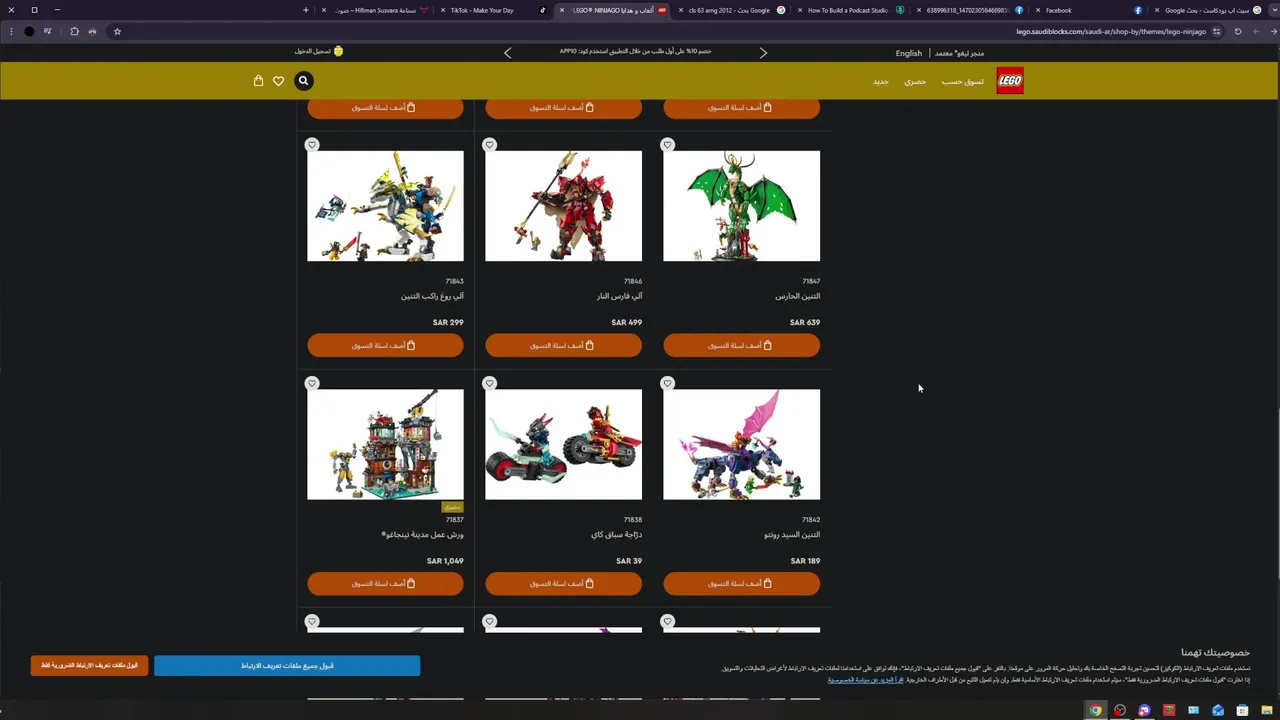Click the right arrow of promo banner
The width and height of the screenshot is (1280, 720).
pyautogui.click(x=763, y=53)
